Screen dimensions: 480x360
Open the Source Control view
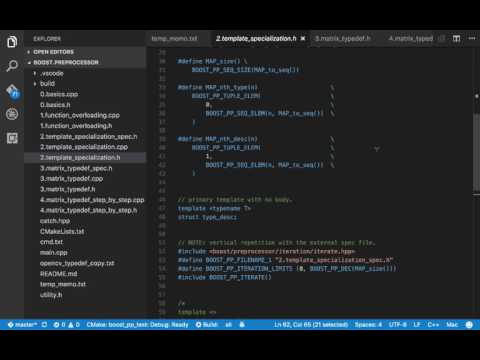(13, 91)
